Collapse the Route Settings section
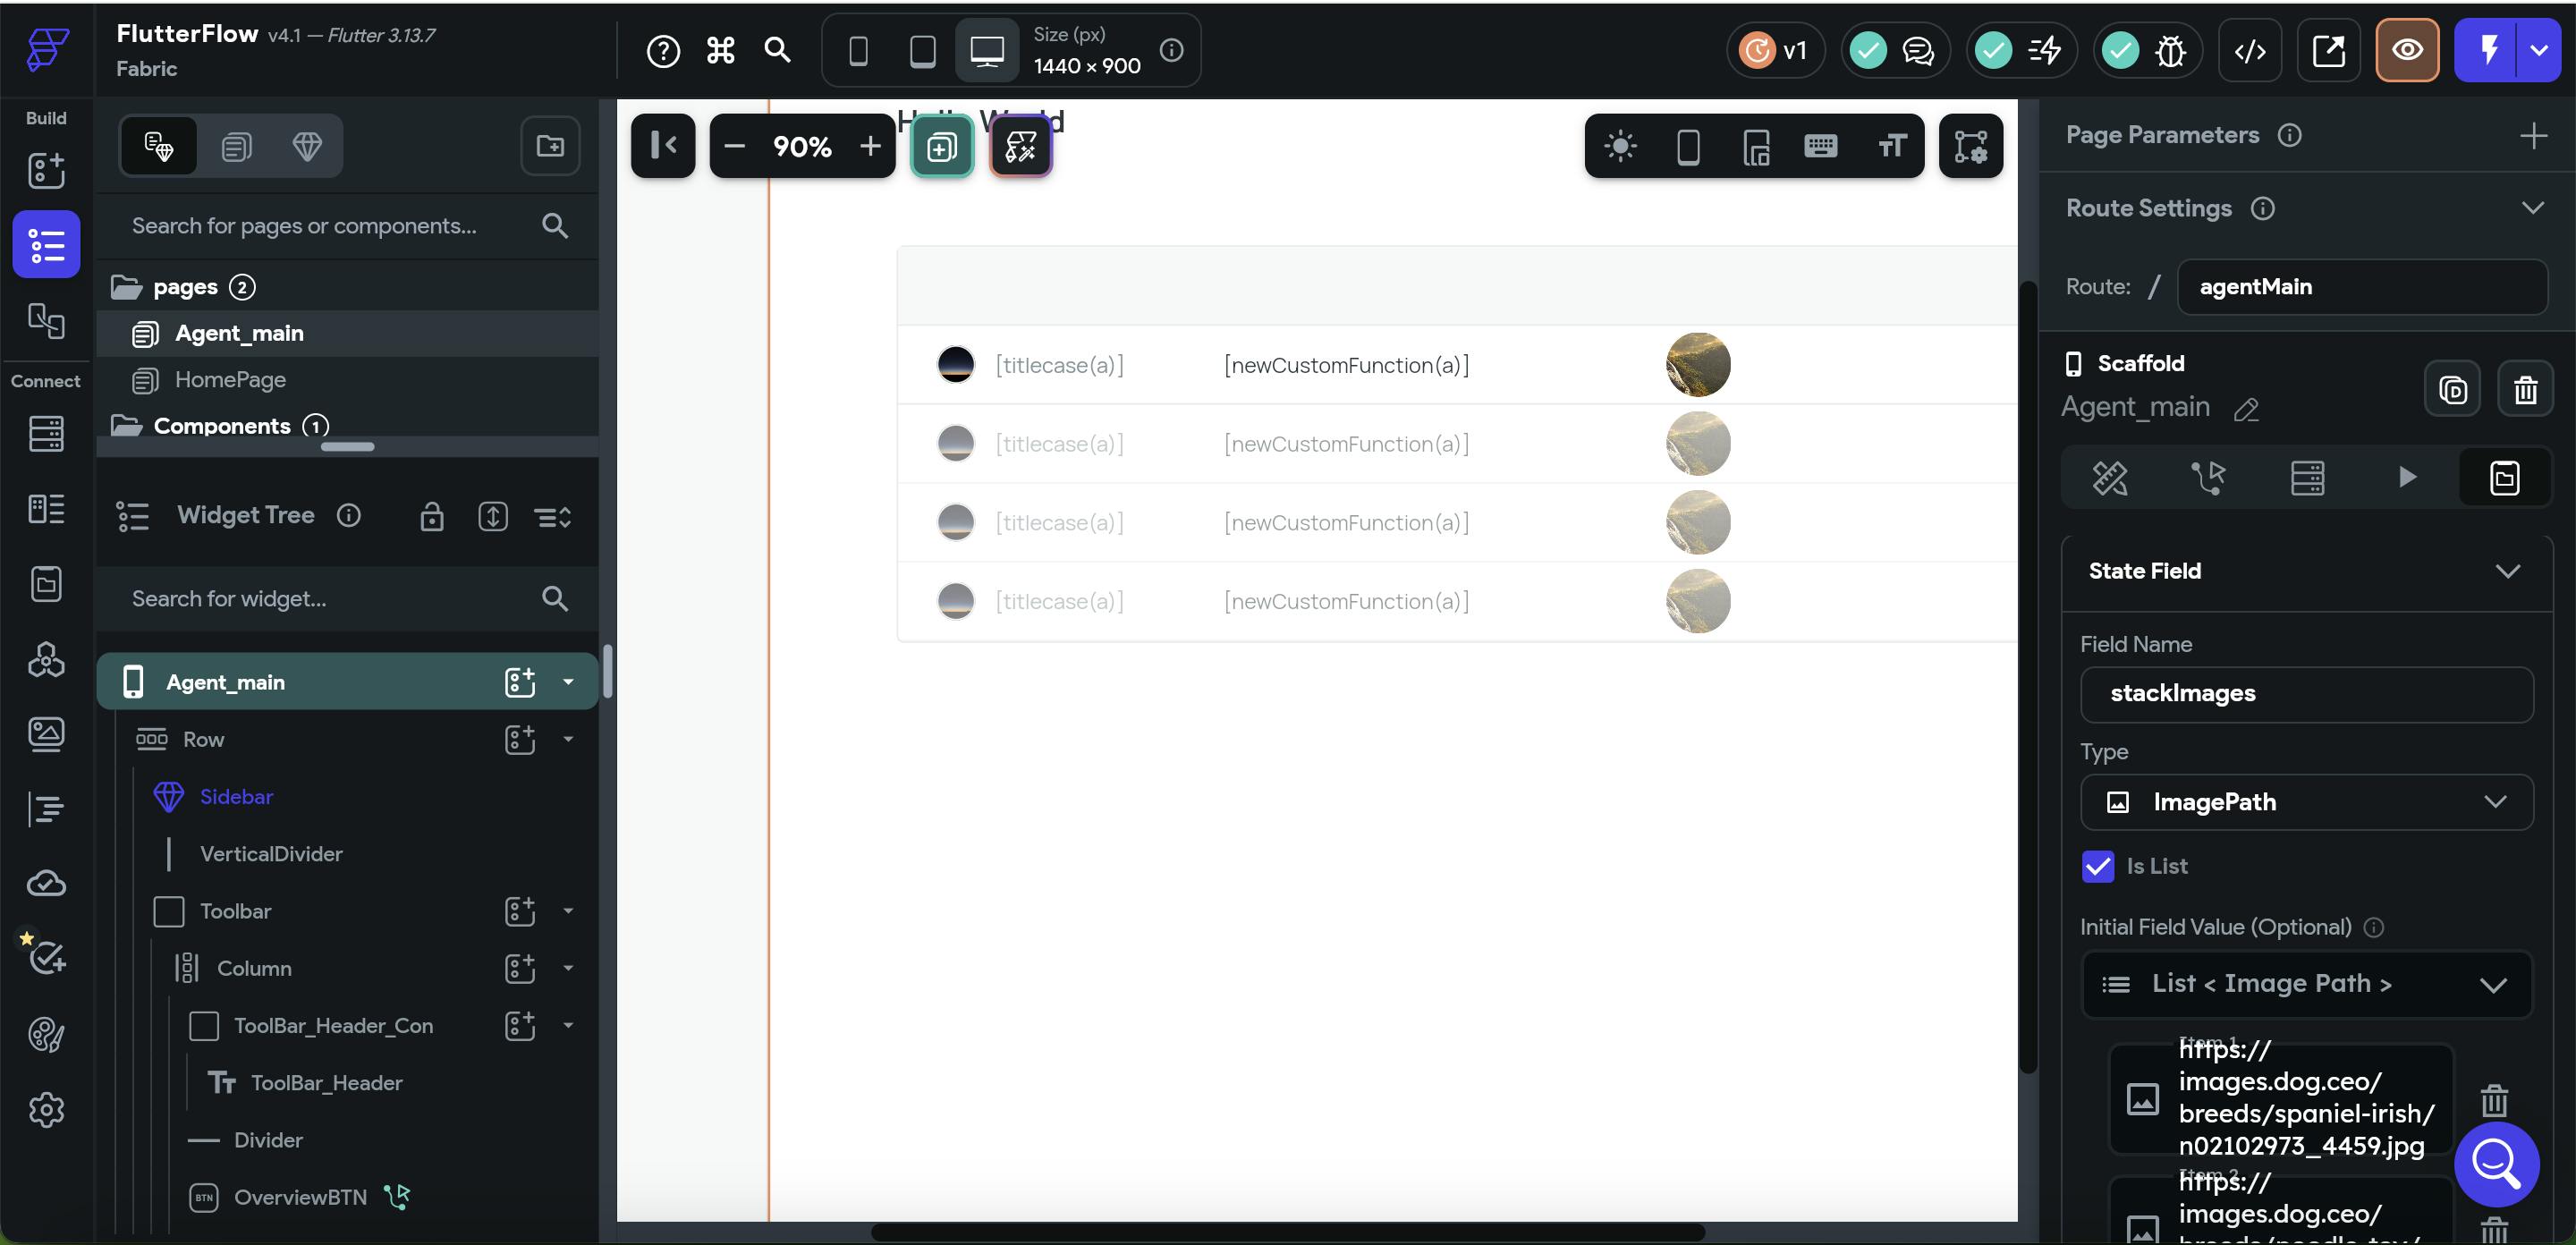 click(x=2532, y=208)
